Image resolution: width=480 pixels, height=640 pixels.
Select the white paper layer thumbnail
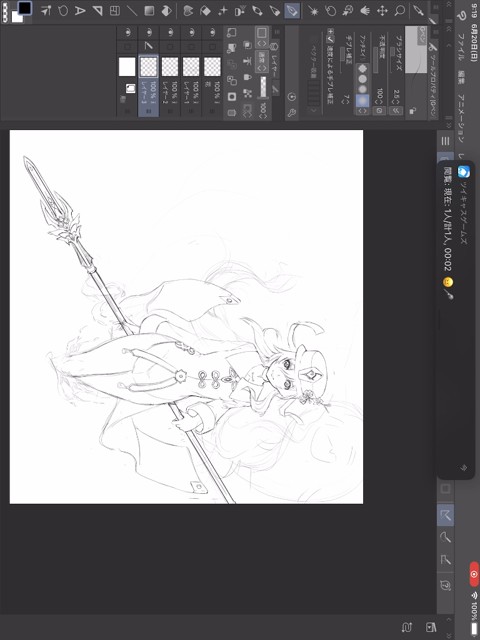point(127,67)
